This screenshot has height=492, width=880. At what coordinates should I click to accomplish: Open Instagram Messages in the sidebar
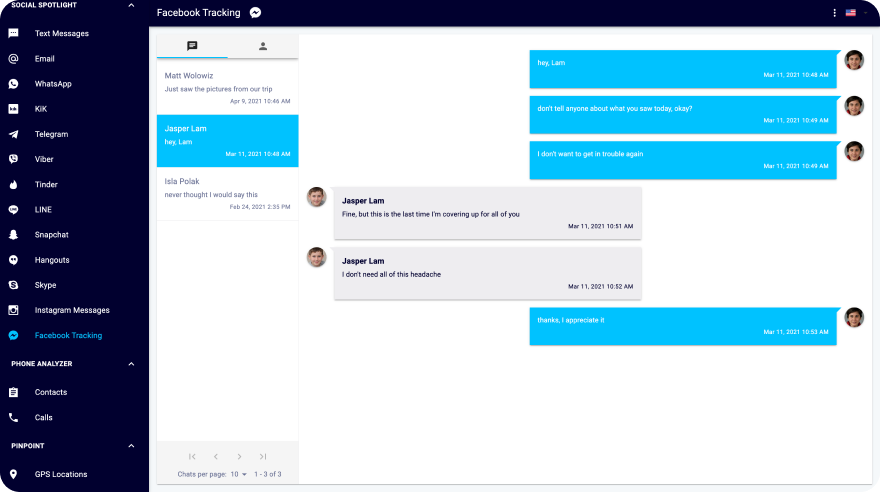[x=72, y=310]
